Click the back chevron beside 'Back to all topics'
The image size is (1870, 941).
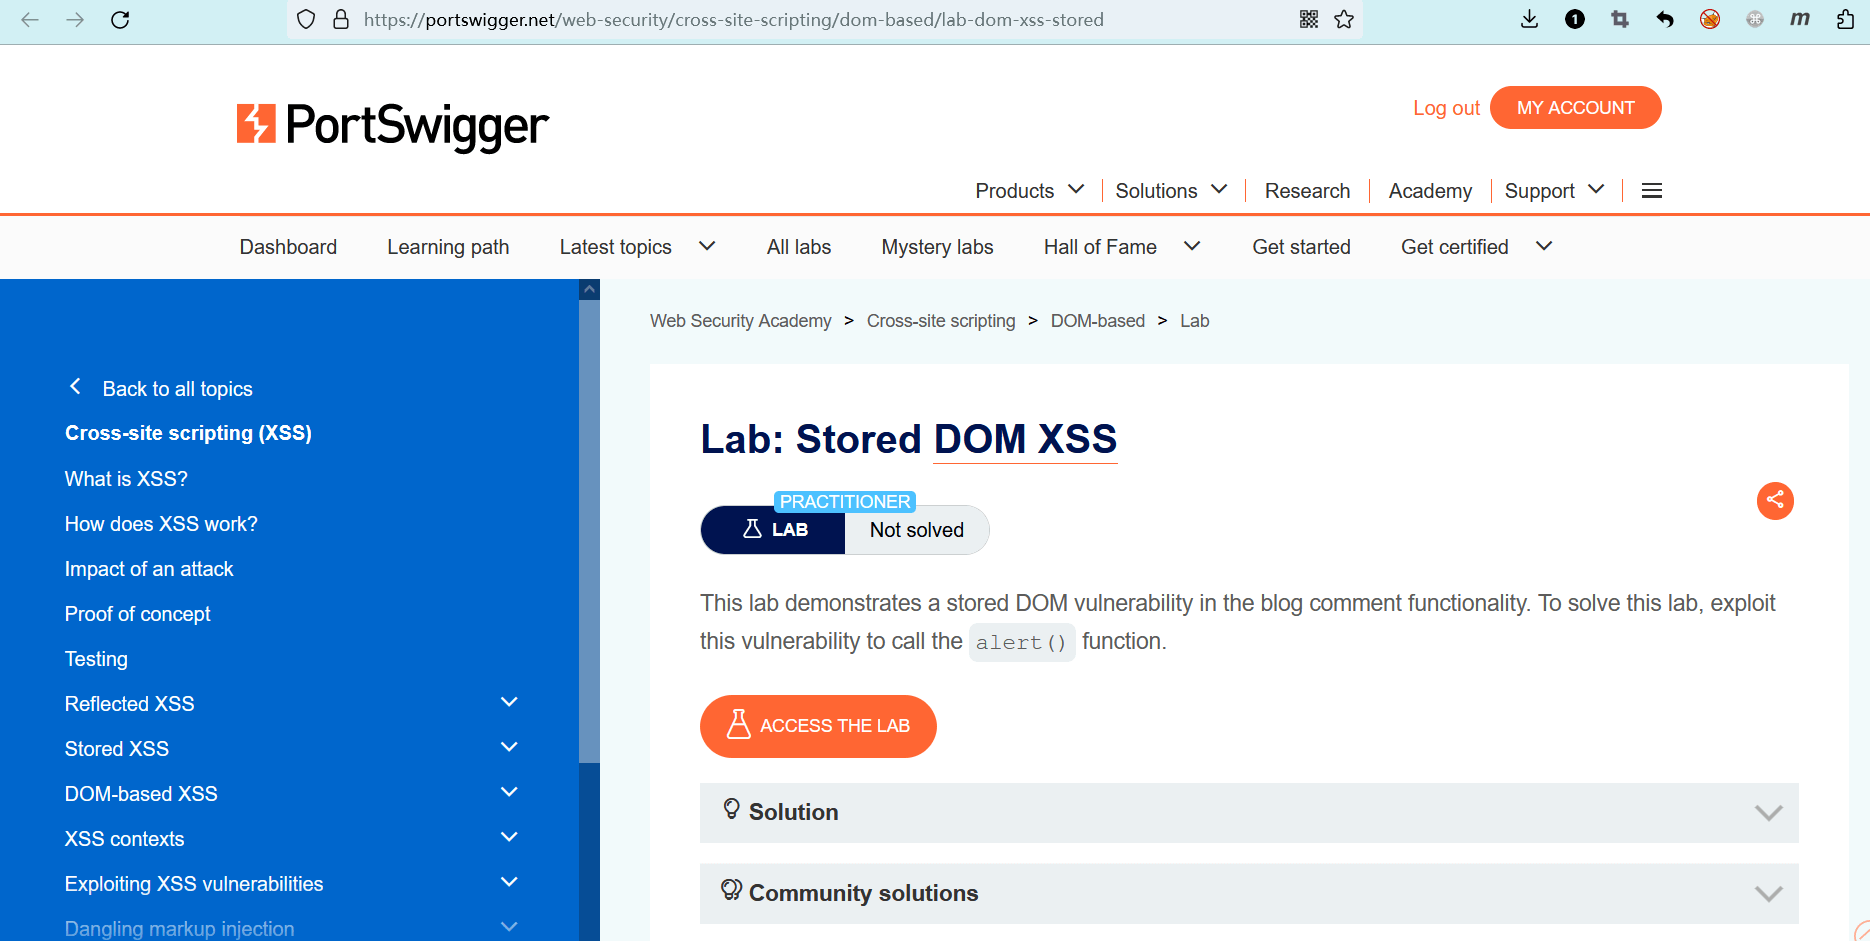pos(75,387)
